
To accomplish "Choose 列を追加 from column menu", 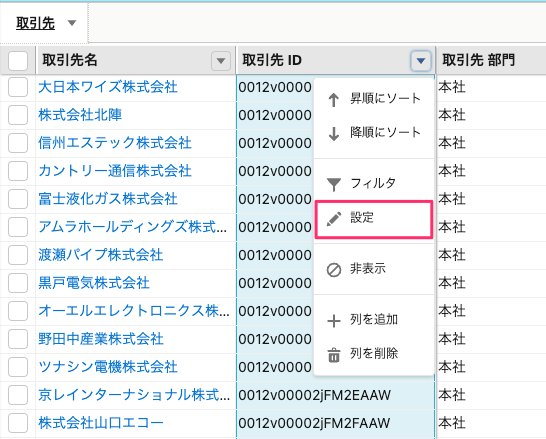I will tap(374, 320).
